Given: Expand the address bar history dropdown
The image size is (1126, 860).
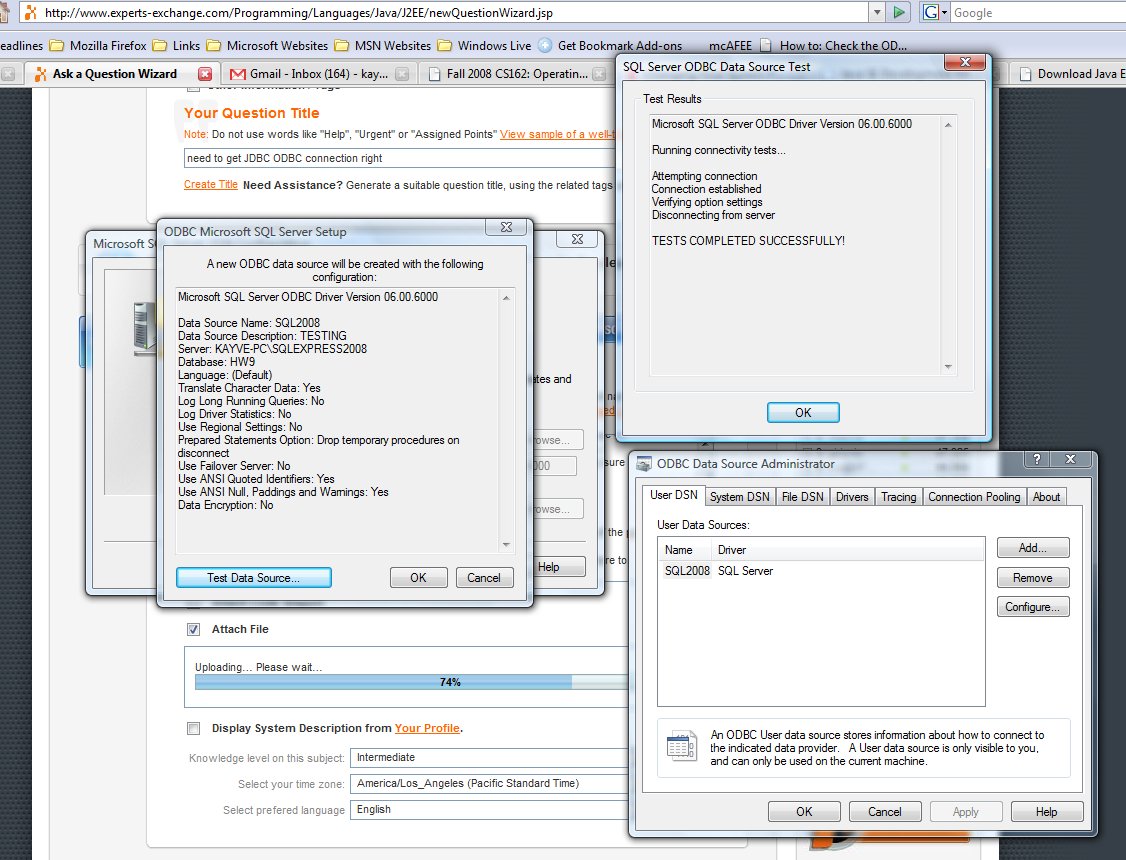Looking at the screenshot, I should tap(877, 12).
